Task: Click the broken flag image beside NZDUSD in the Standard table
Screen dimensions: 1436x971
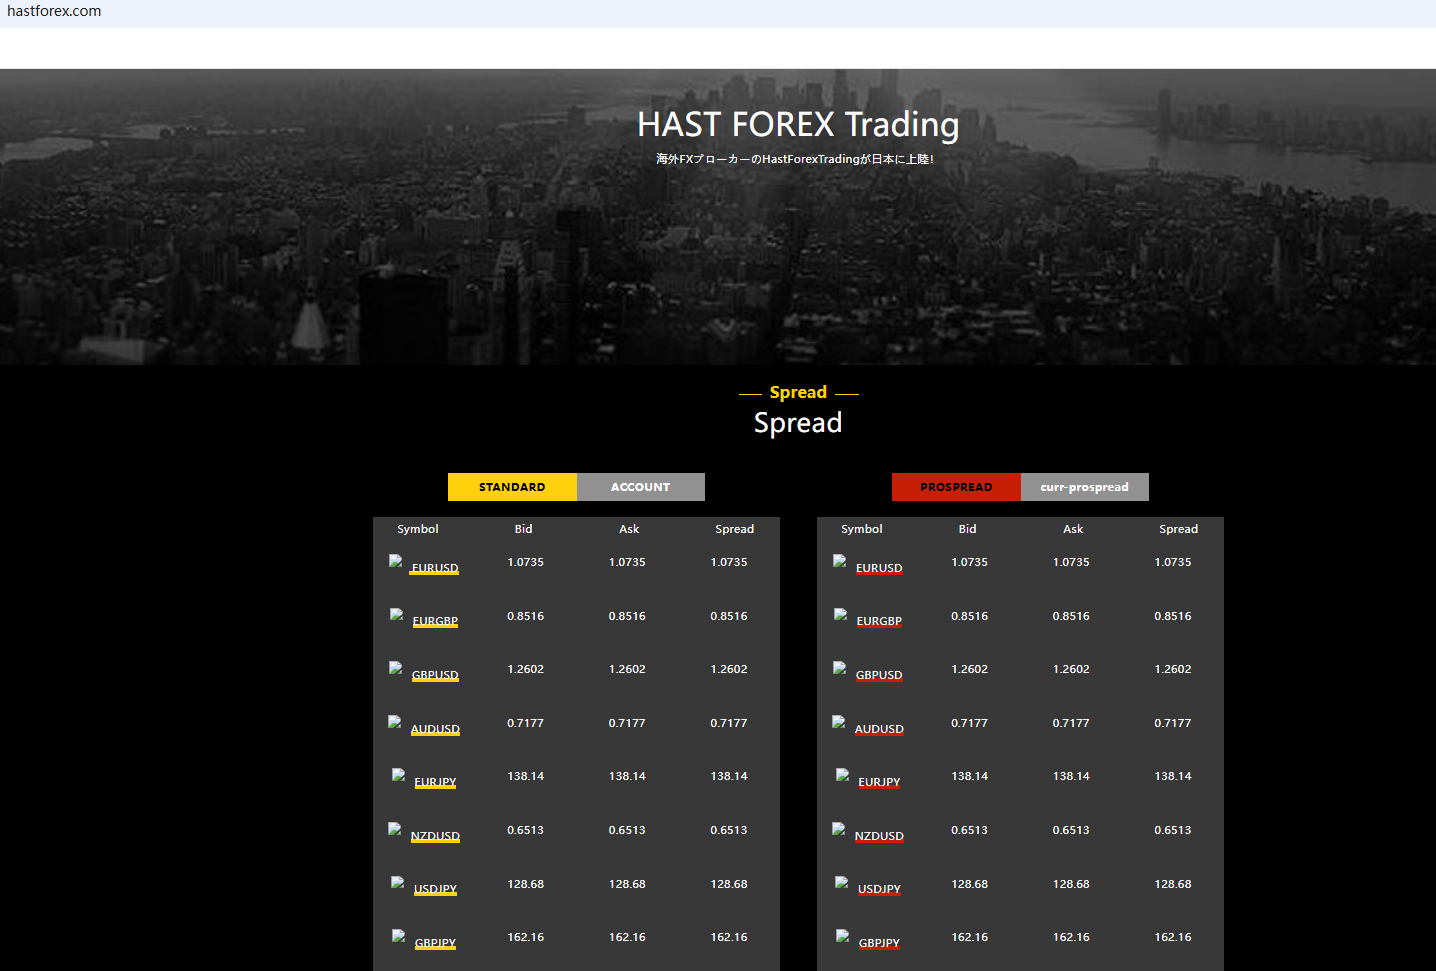Action: (x=395, y=829)
